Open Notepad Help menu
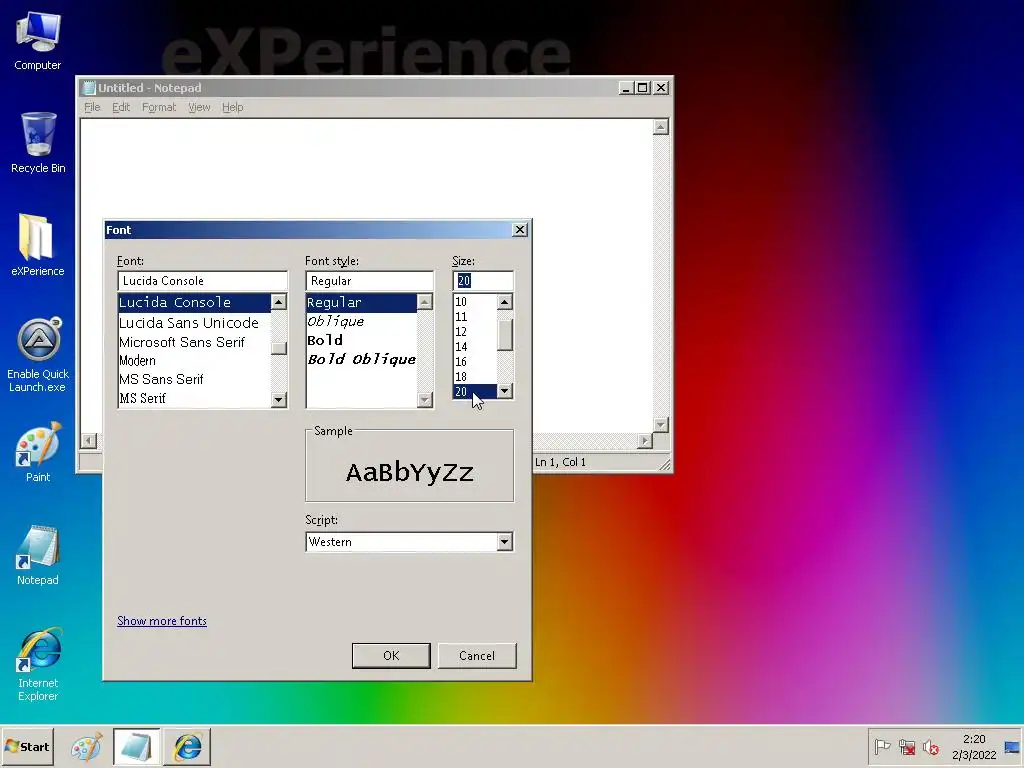 point(232,107)
